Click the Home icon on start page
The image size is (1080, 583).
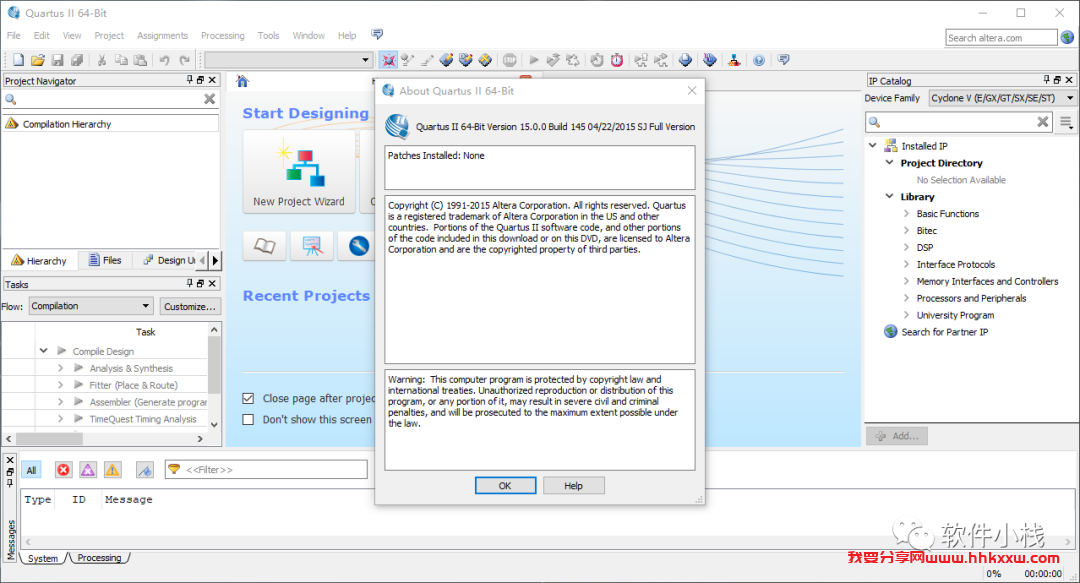(x=242, y=81)
